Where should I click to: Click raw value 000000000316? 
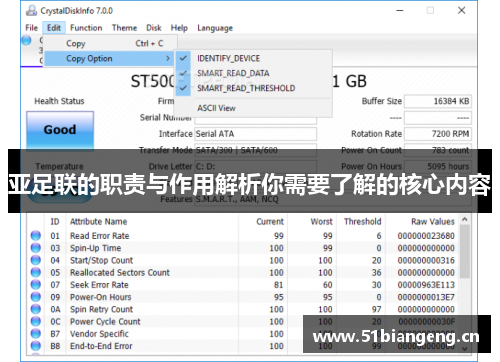(x=426, y=260)
